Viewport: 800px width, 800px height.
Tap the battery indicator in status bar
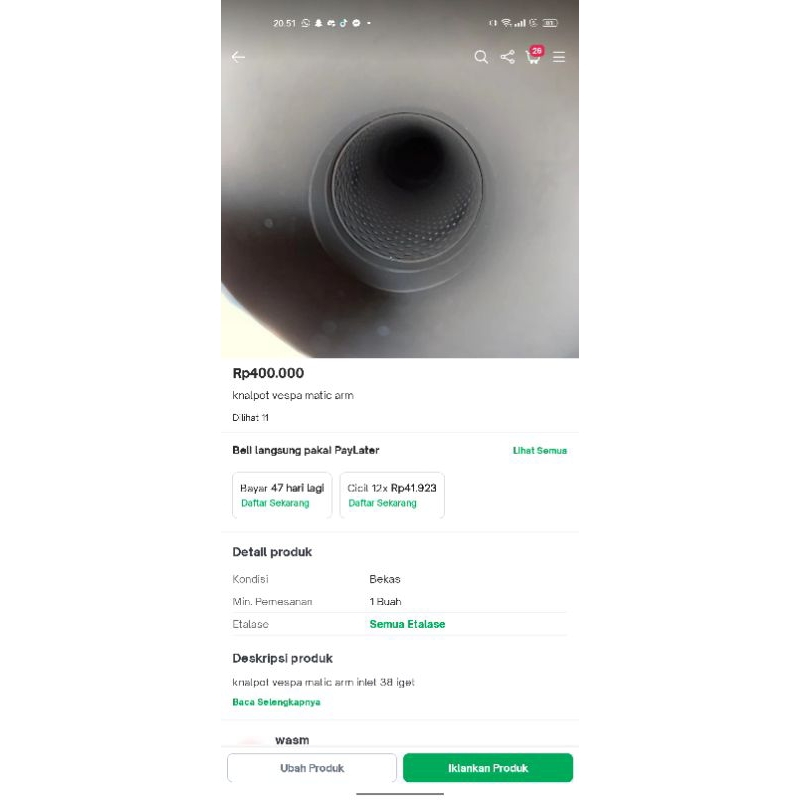click(551, 23)
